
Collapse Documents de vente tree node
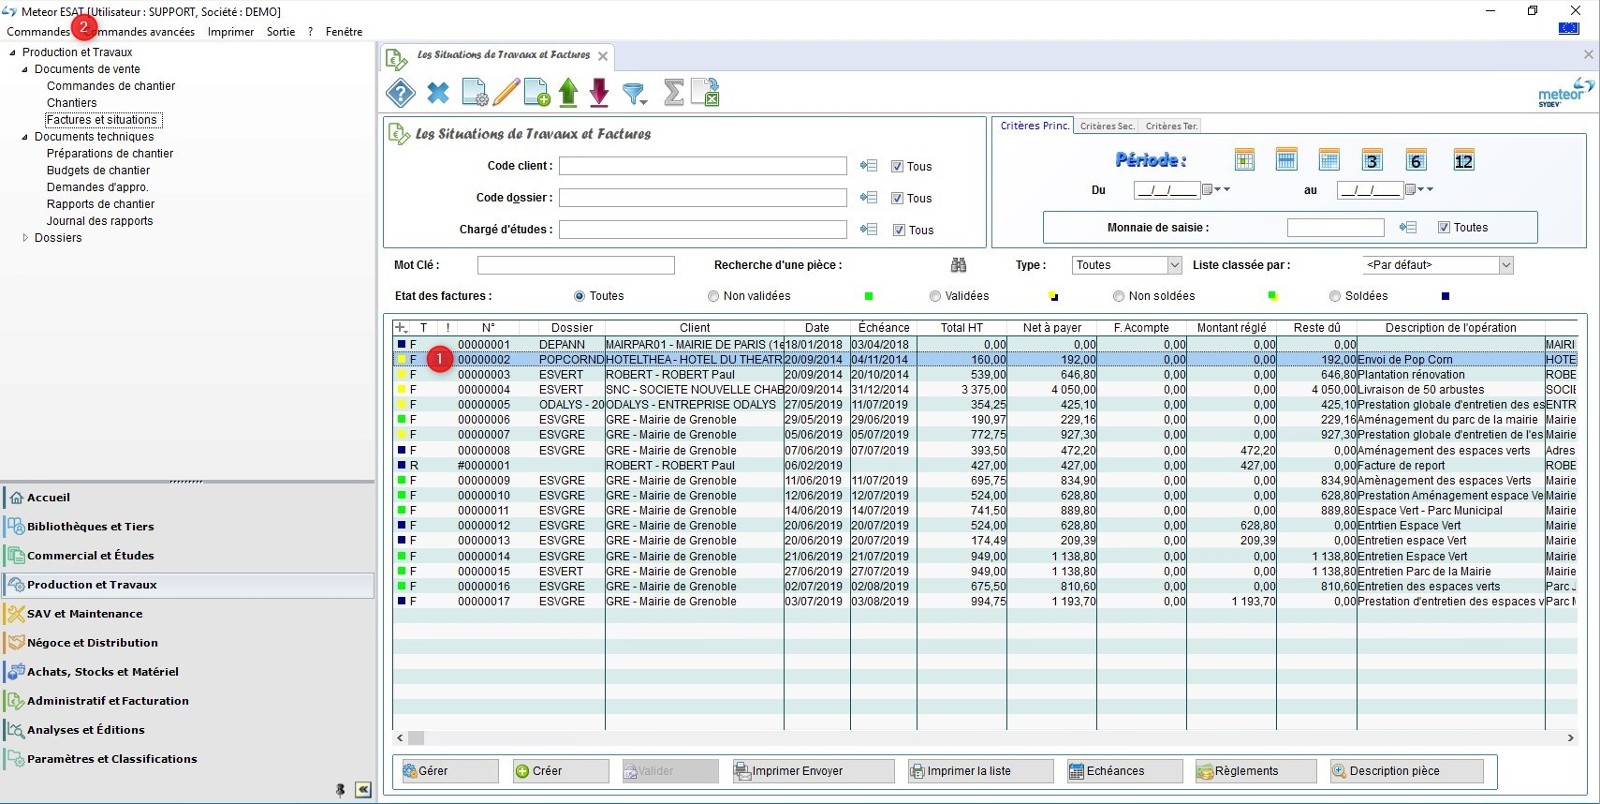[25, 70]
